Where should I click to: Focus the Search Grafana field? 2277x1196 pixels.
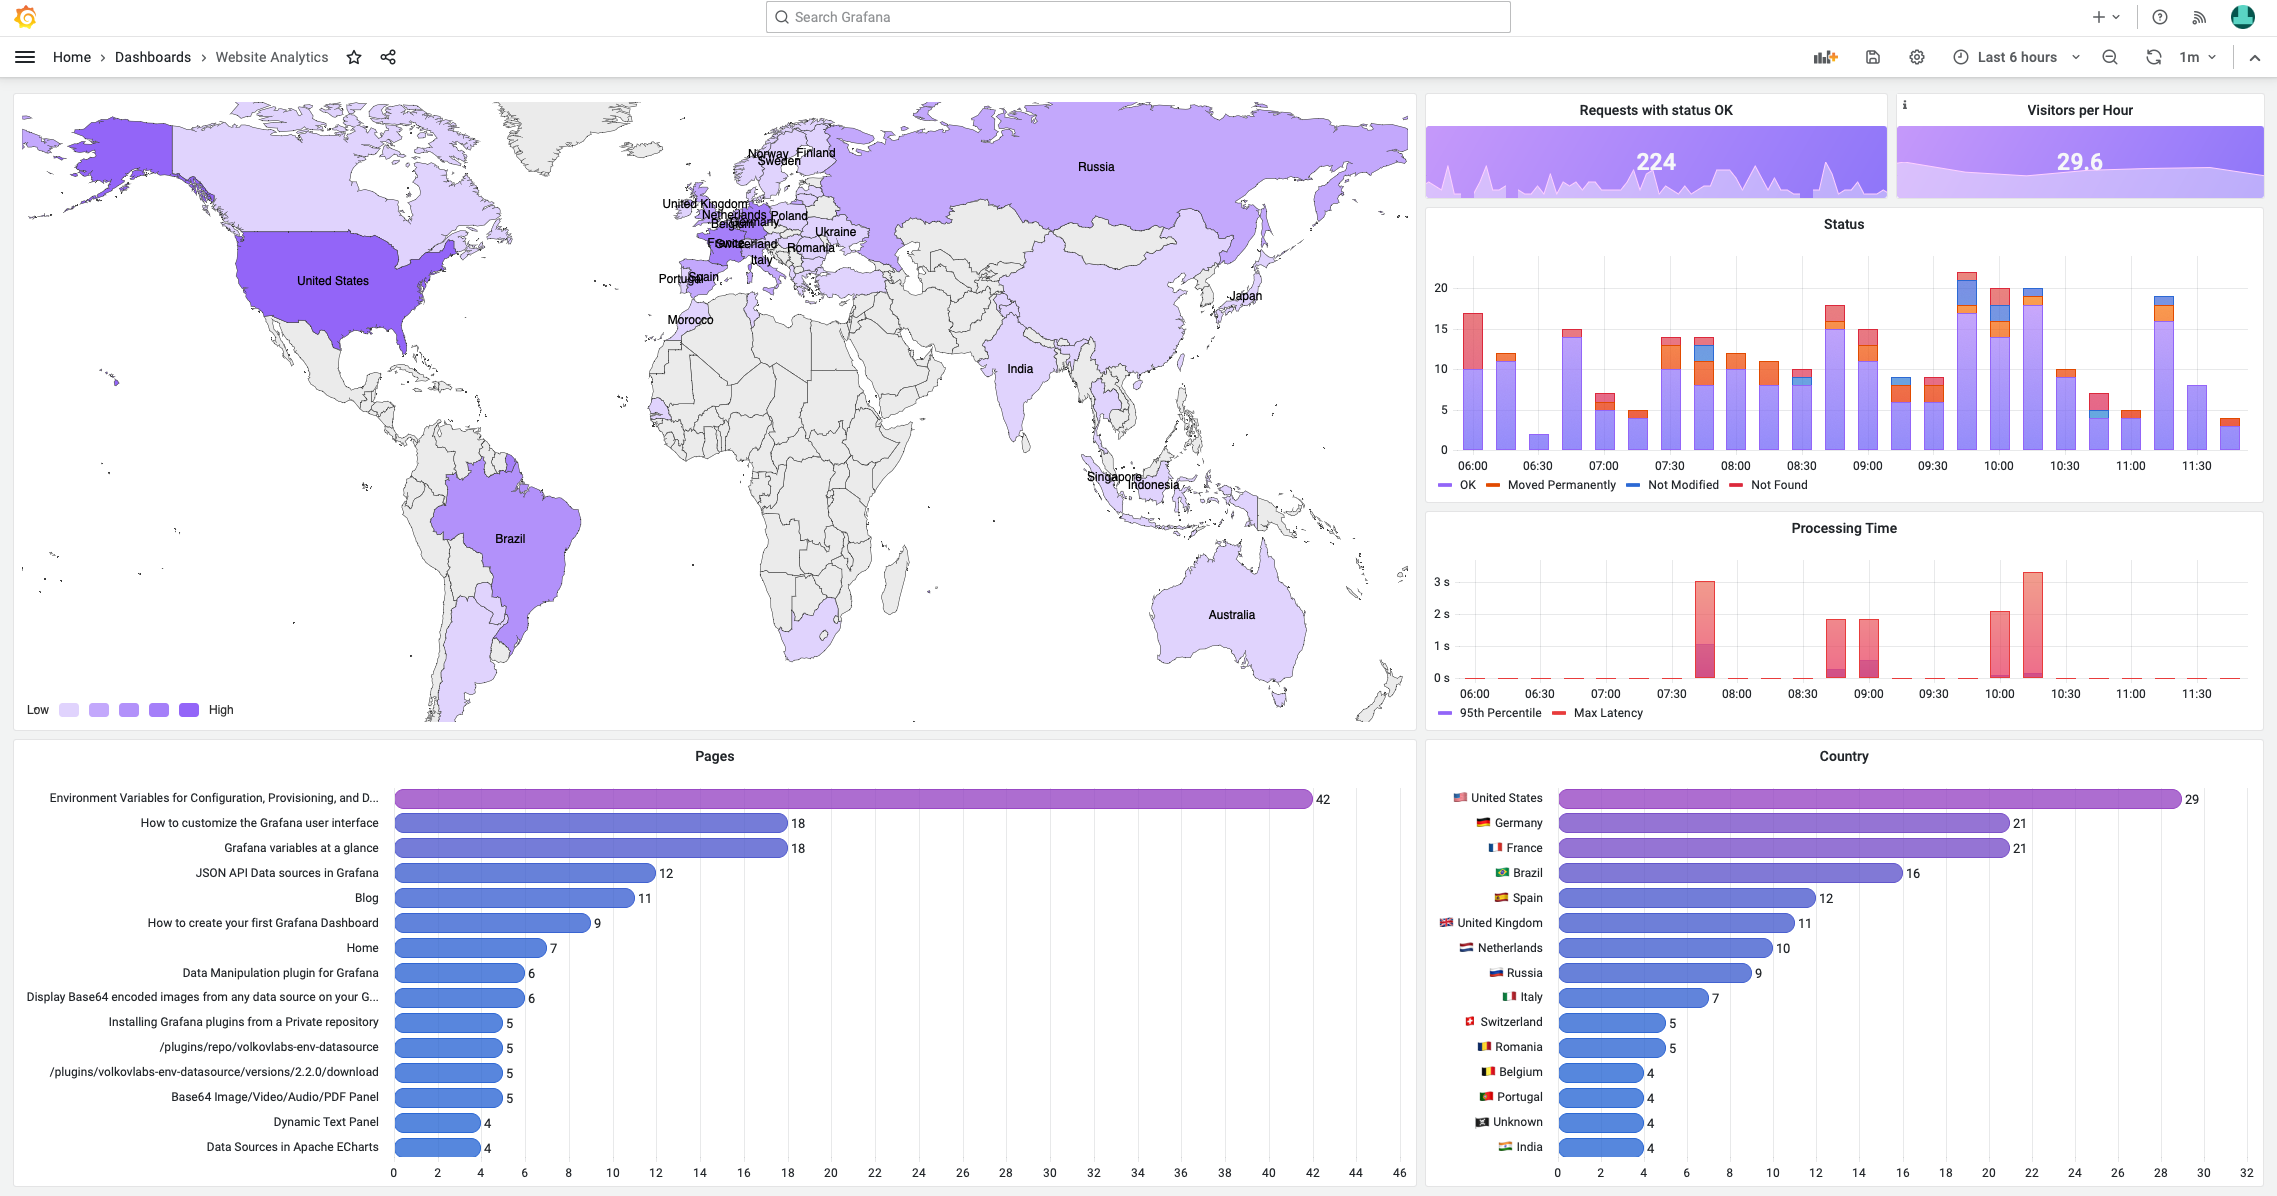click(1138, 17)
